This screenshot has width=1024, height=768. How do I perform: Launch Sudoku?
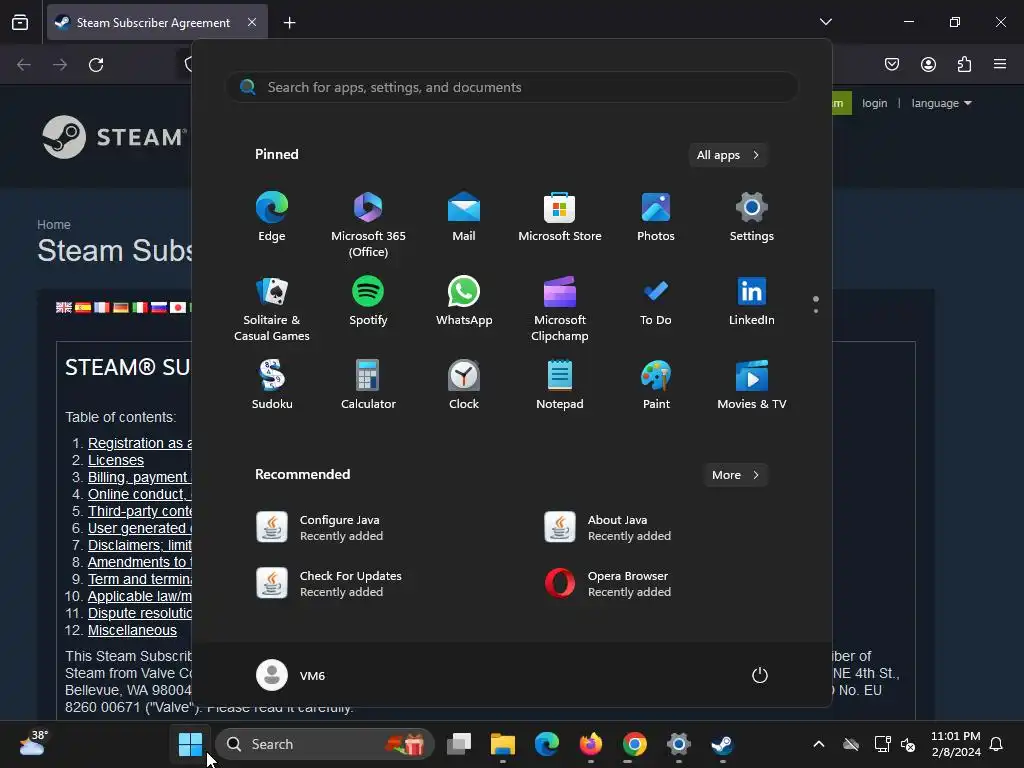pyautogui.click(x=272, y=385)
